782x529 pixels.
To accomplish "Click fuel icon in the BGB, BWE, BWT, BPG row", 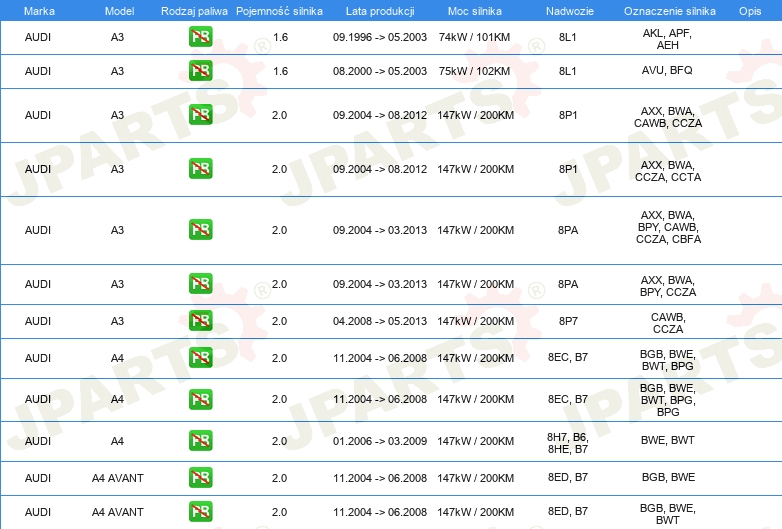I will pyautogui.click(x=200, y=357).
